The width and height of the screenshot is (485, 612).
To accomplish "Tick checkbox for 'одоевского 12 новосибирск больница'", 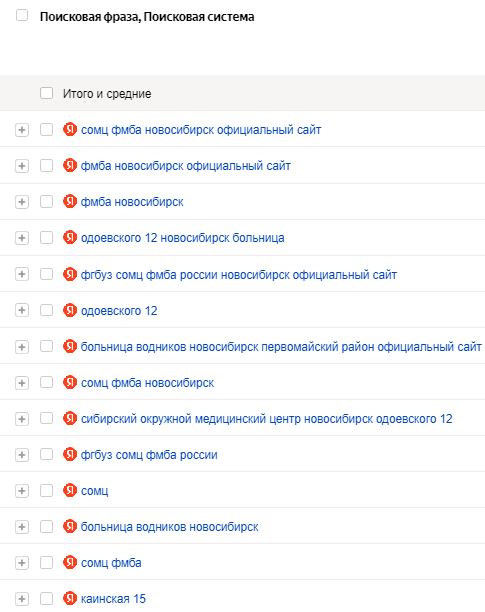I will pos(46,238).
